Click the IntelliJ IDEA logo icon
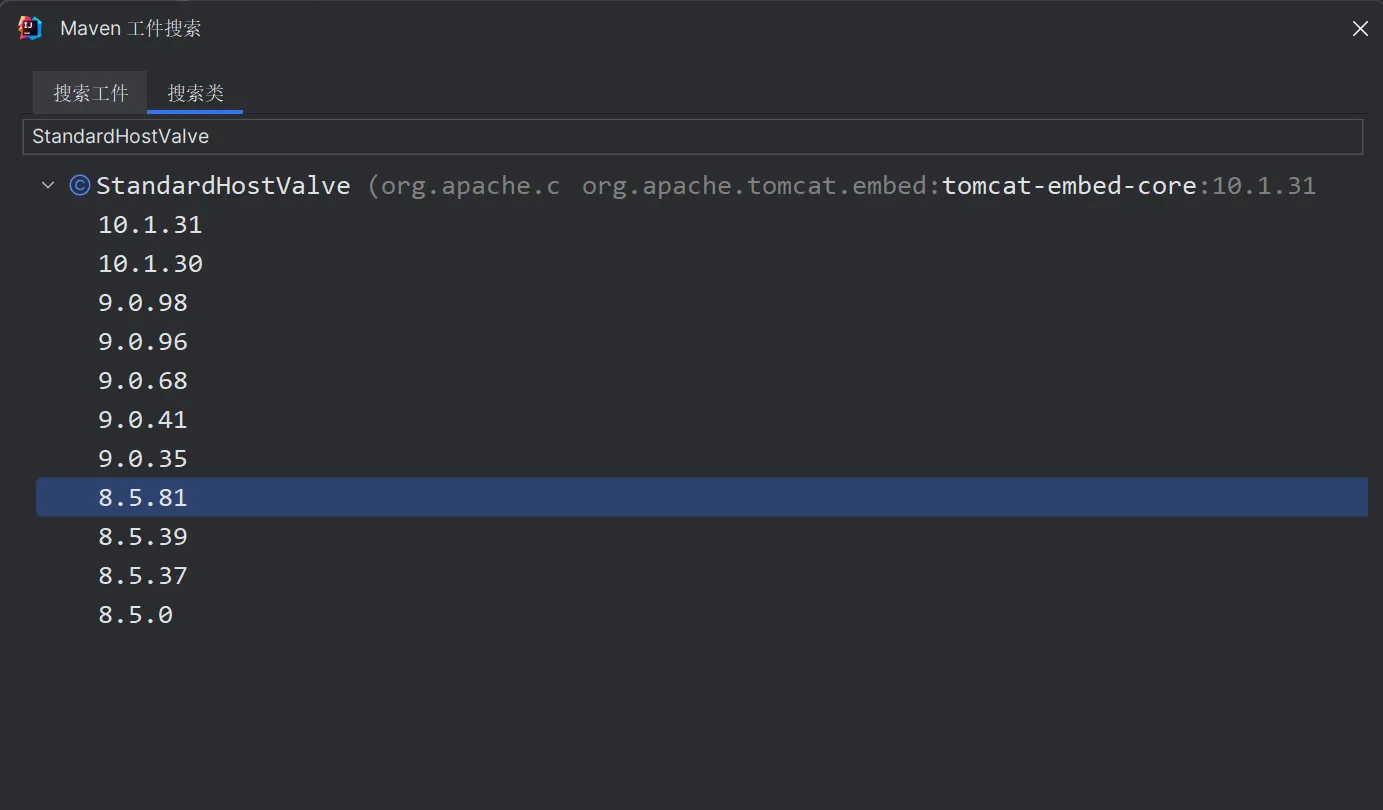The image size is (1383, 810). point(30,28)
